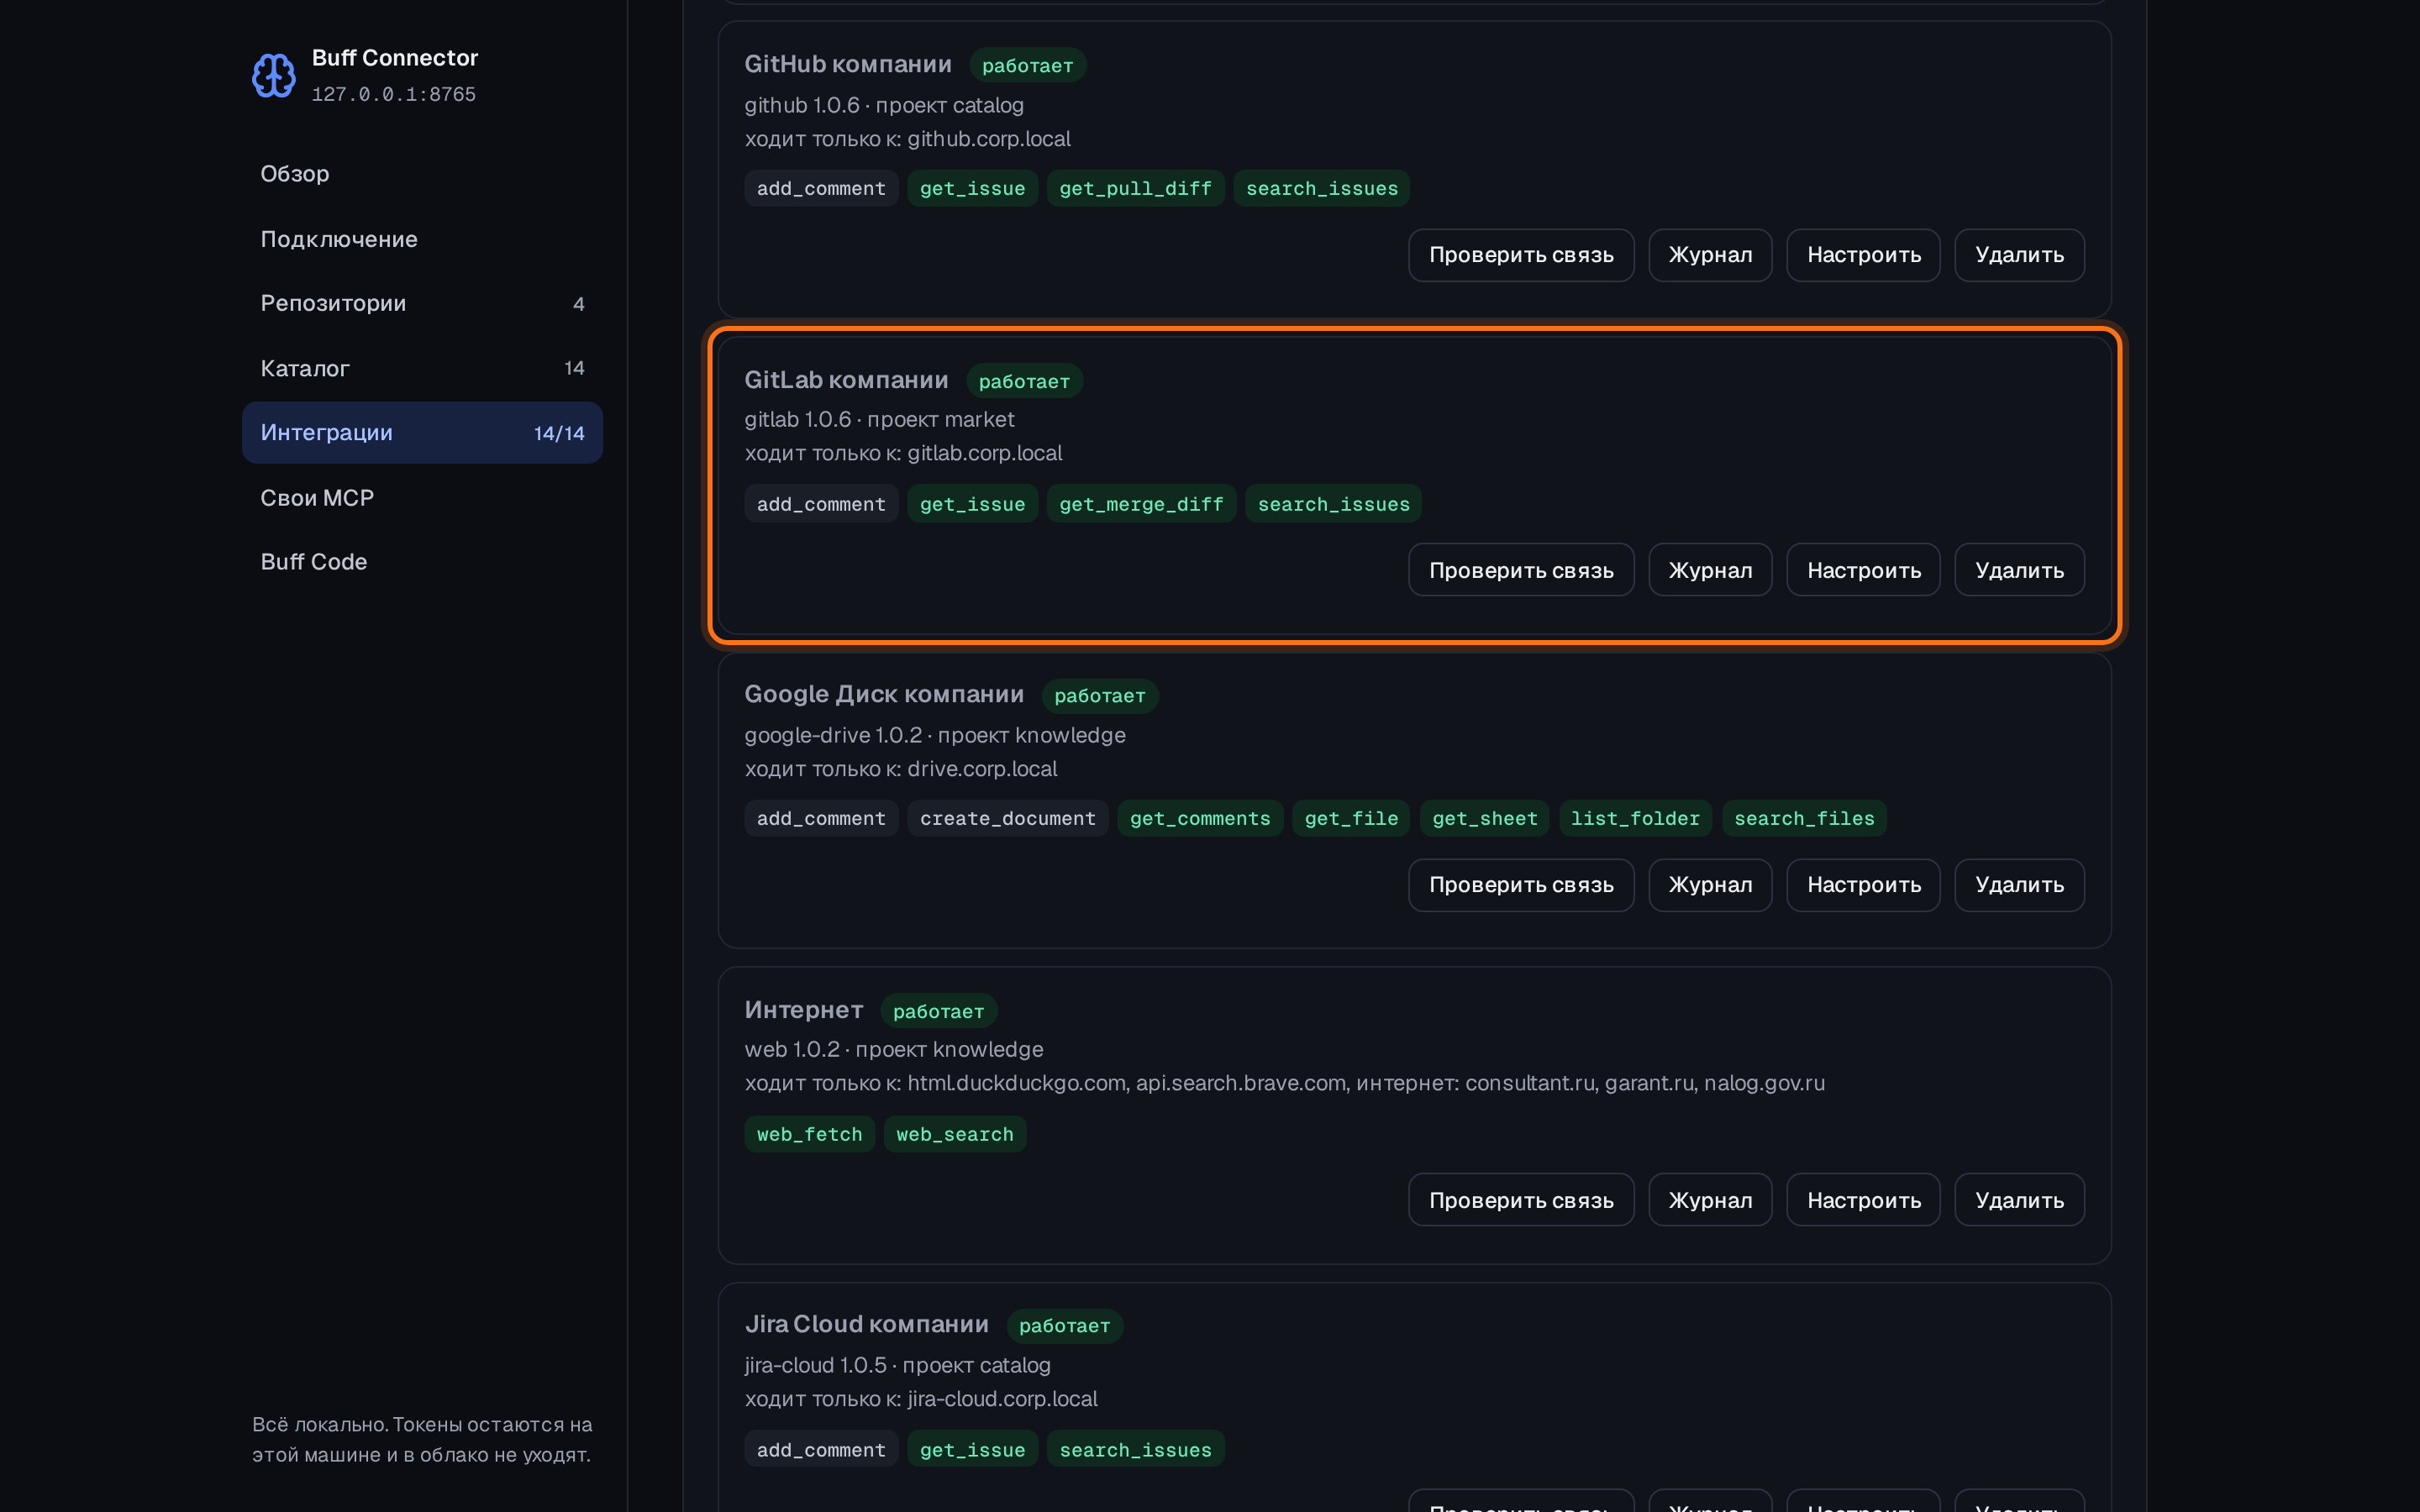2420x1512 pixels.
Task: Open Журнал for GitLab компании
Action: 1710,570
